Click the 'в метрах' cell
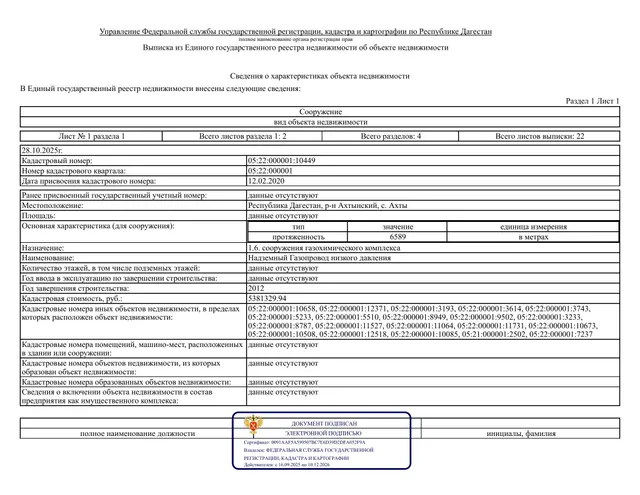The height and width of the screenshot is (495, 640). (533, 237)
